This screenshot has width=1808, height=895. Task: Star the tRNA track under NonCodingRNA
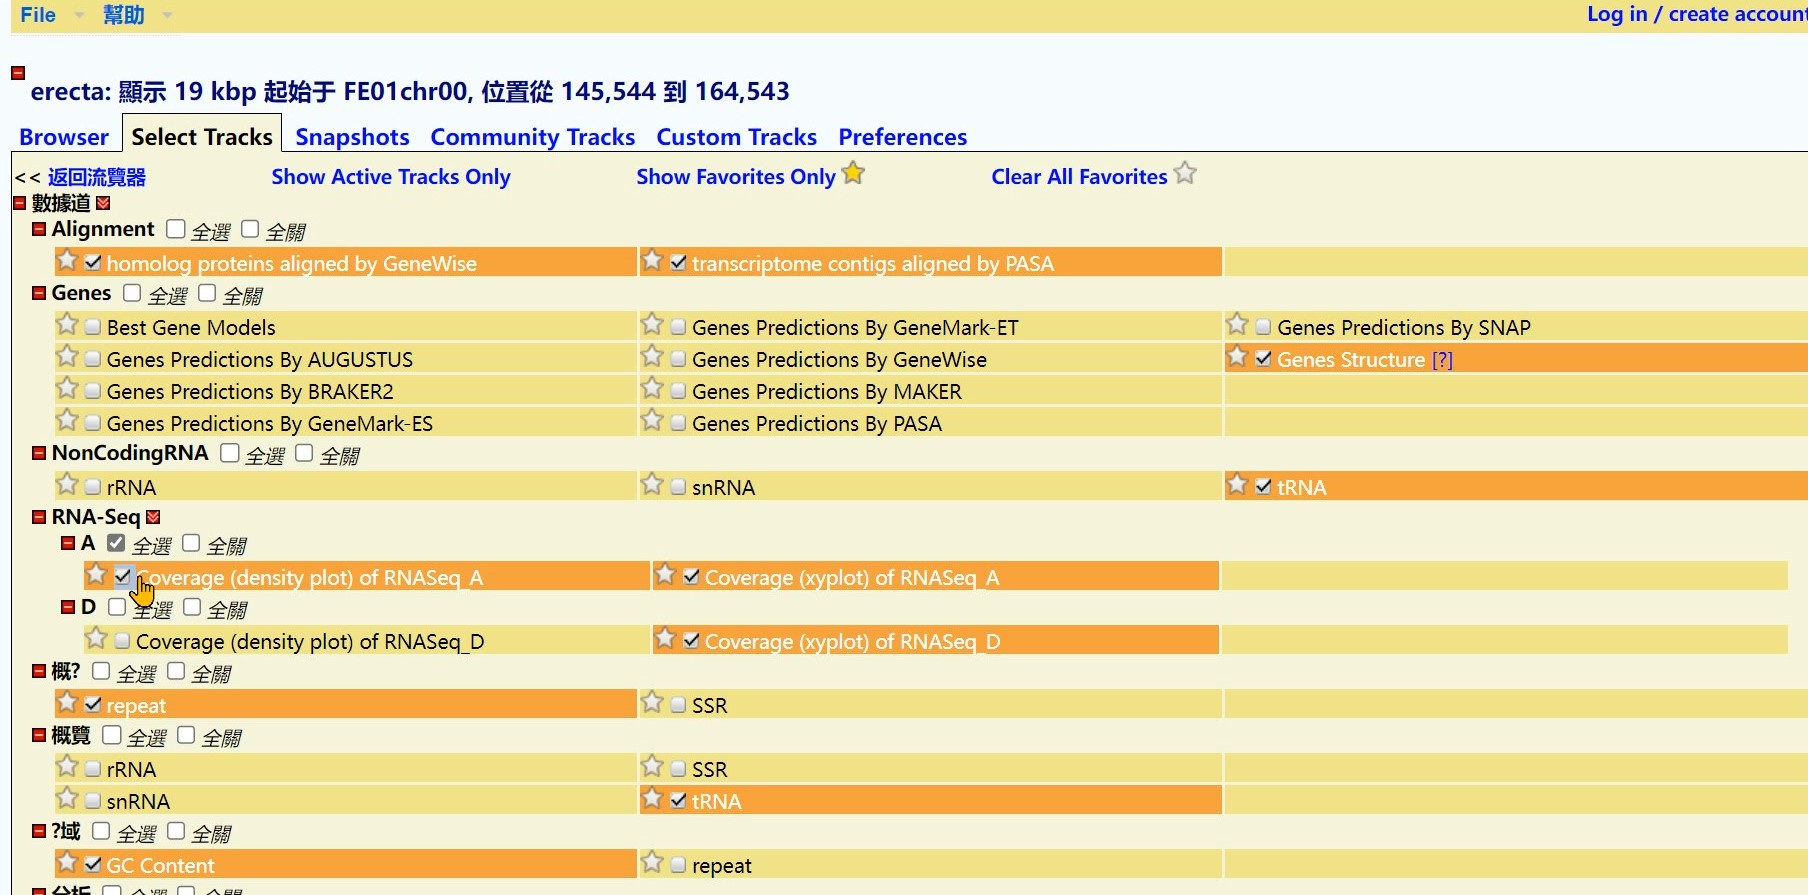pos(1237,485)
